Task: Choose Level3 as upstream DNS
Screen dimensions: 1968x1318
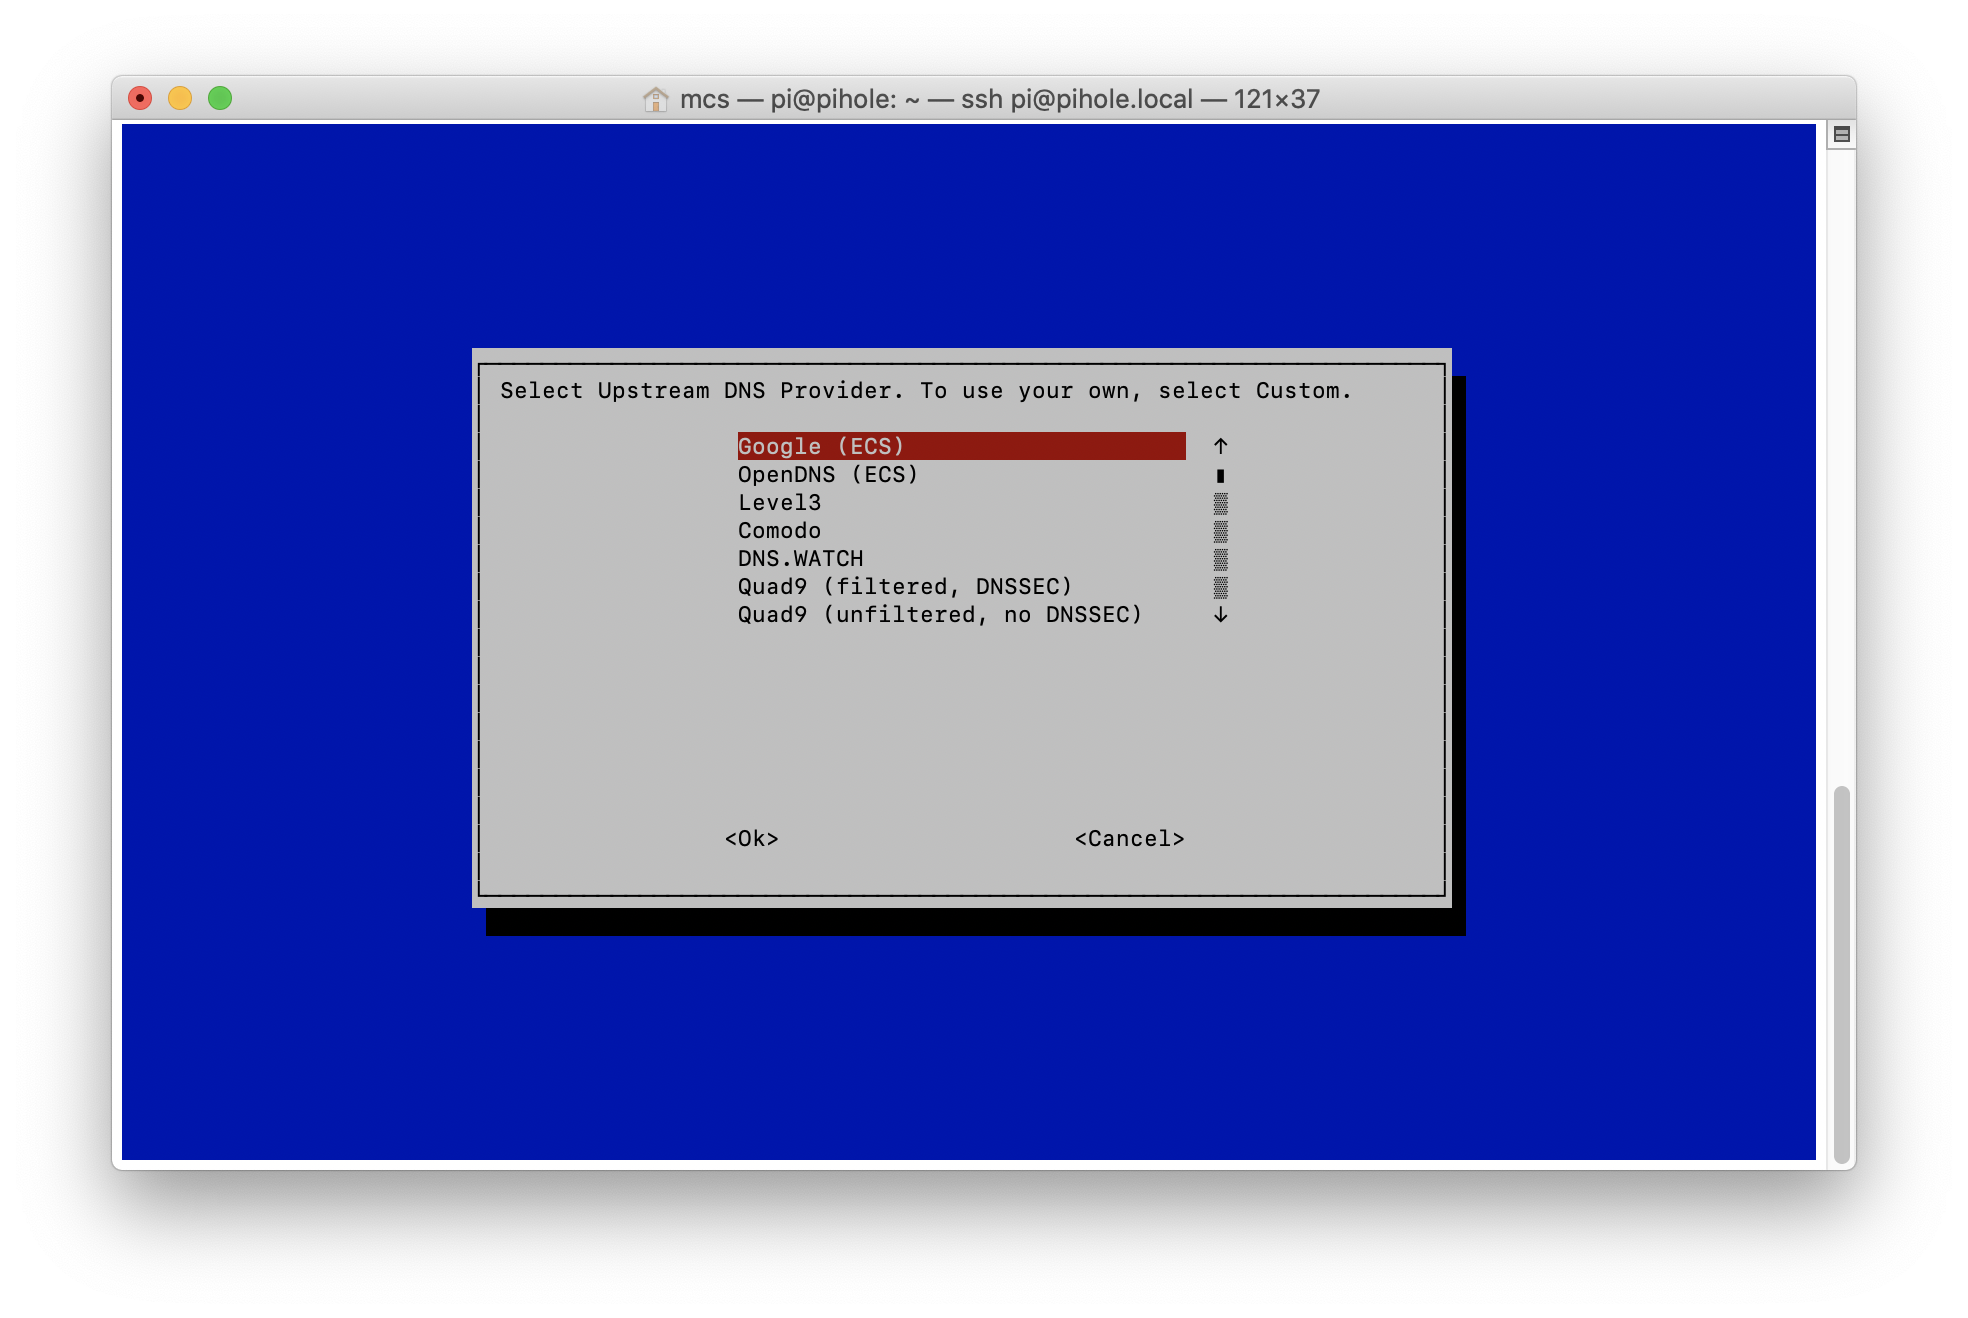Action: point(779,502)
